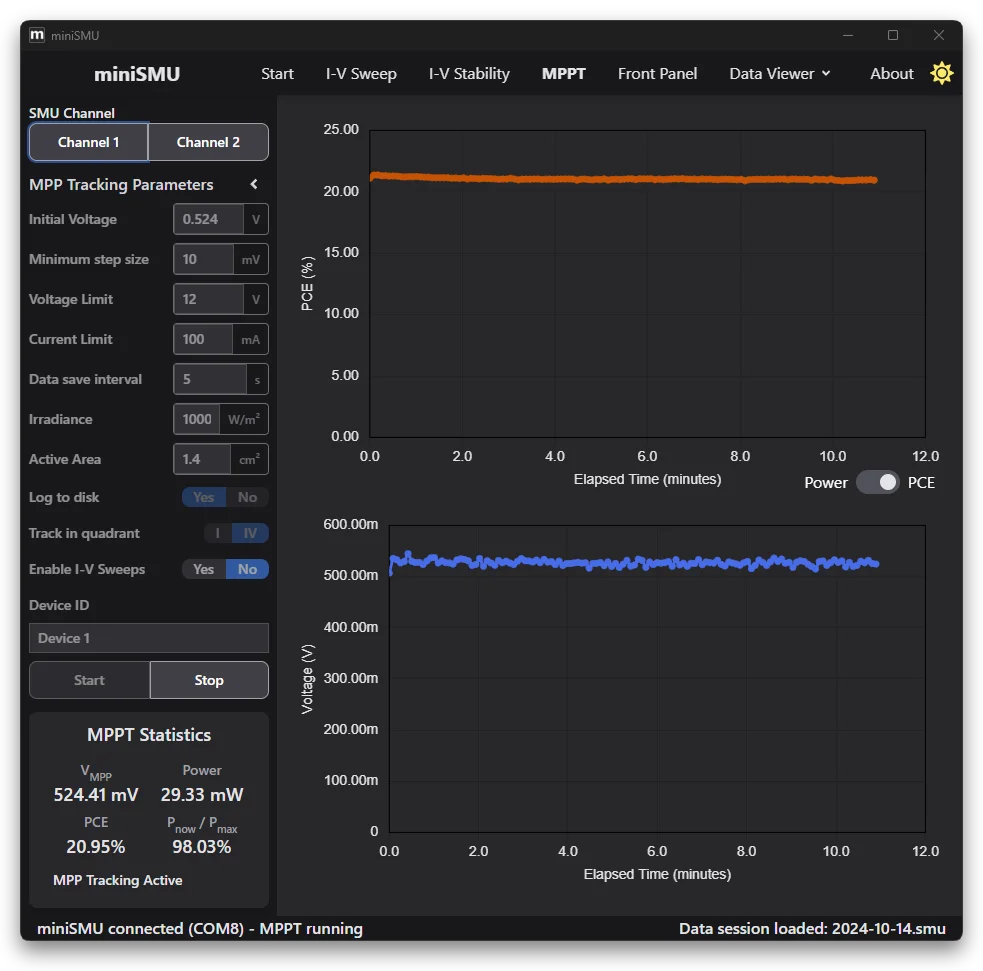Track in quadrant IV
This screenshot has height=971, width=983.
[x=250, y=533]
